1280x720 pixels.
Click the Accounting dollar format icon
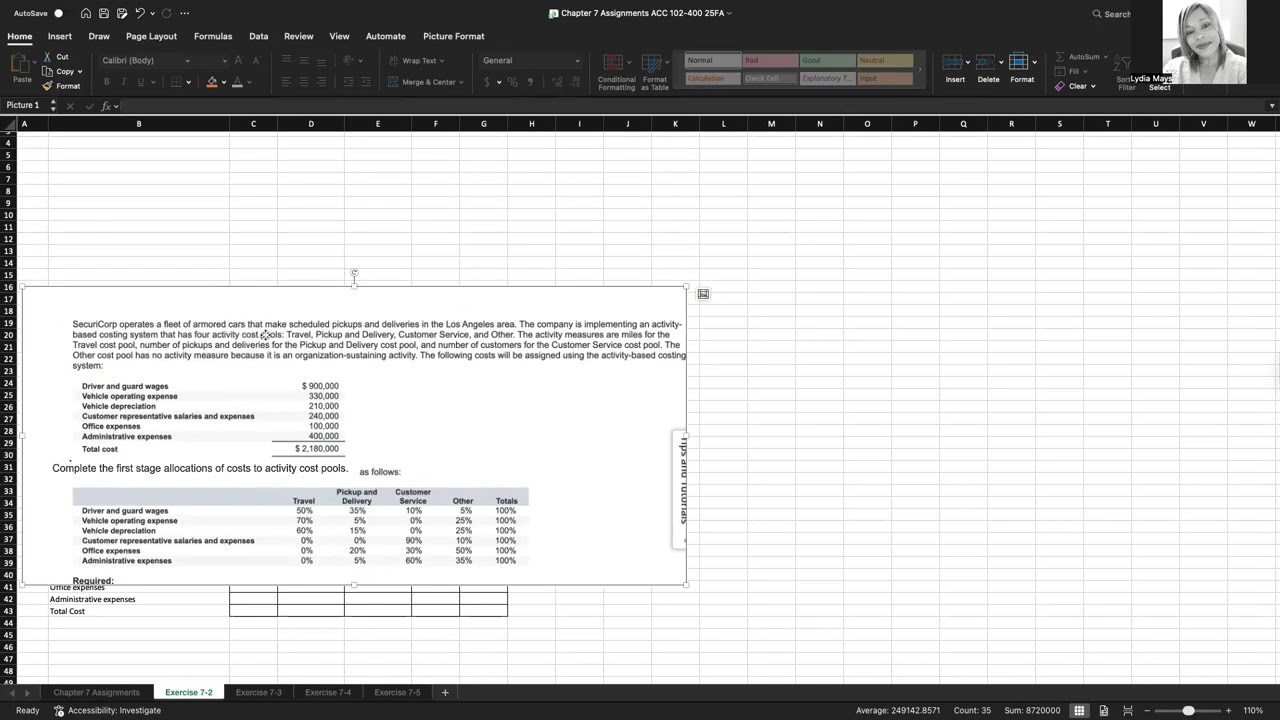coord(488,82)
